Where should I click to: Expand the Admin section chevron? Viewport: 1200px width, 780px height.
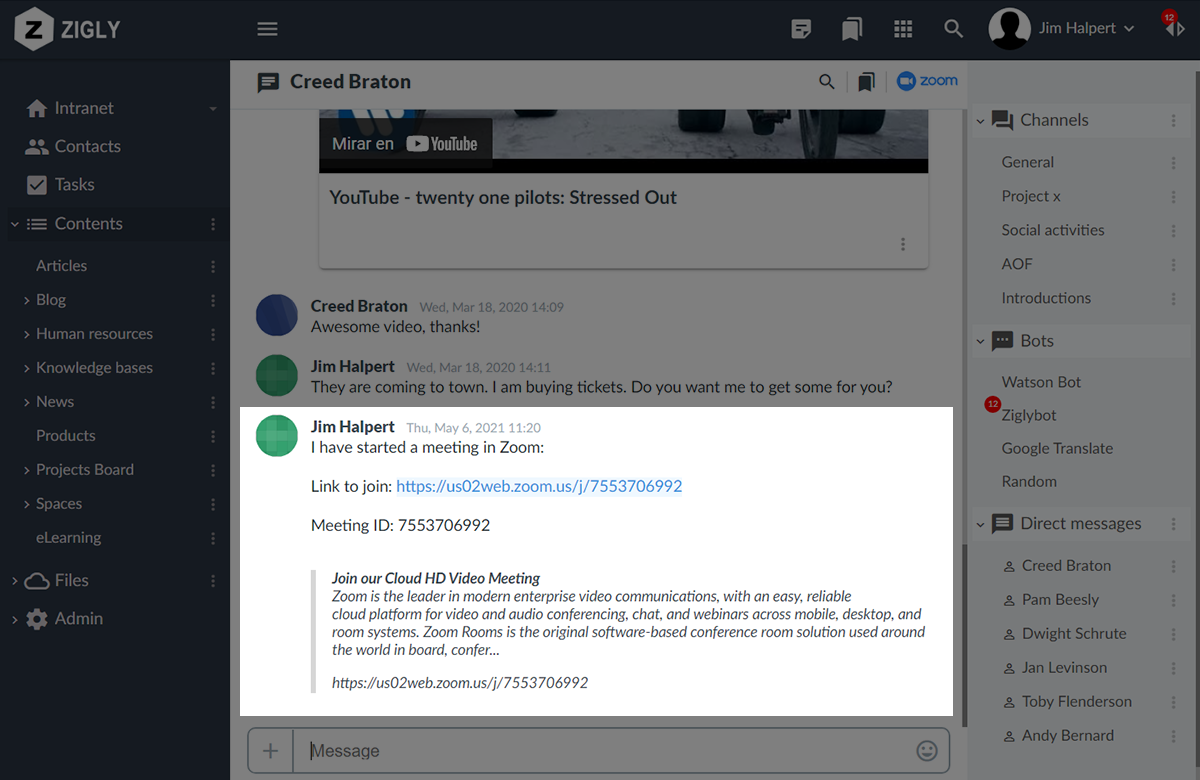pos(14,619)
